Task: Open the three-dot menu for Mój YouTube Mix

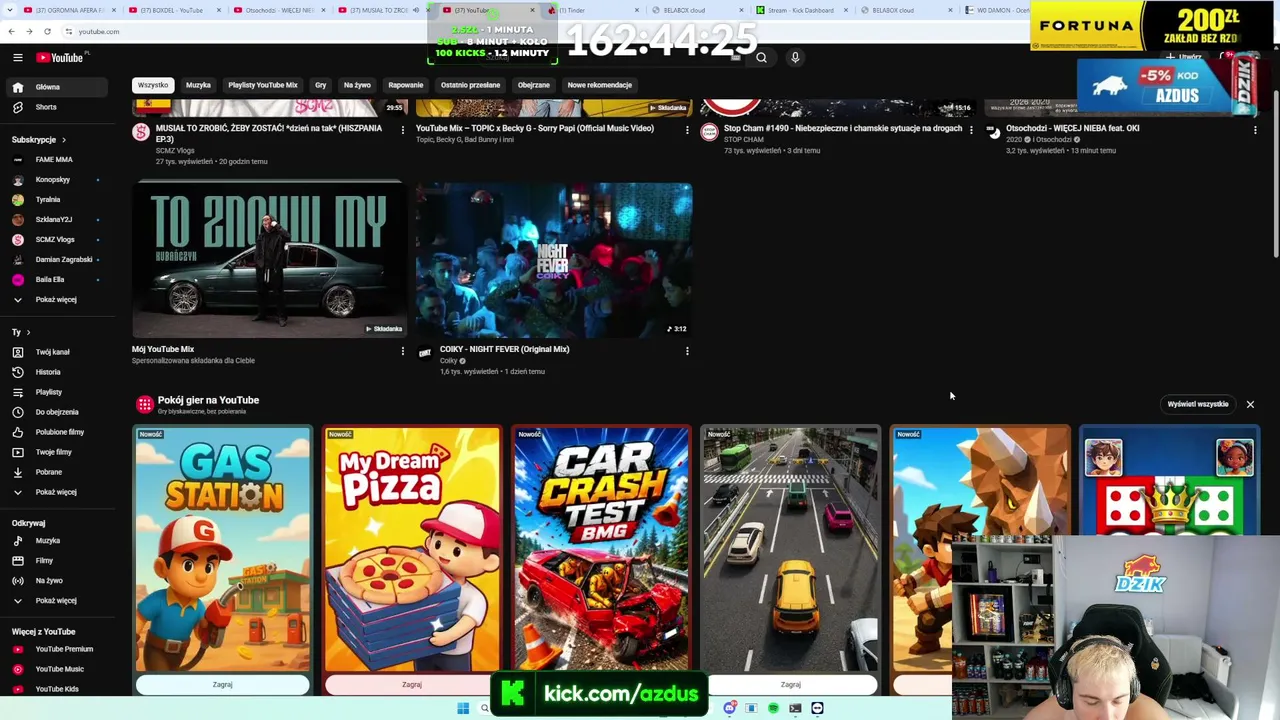Action: pyautogui.click(x=403, y=351)
